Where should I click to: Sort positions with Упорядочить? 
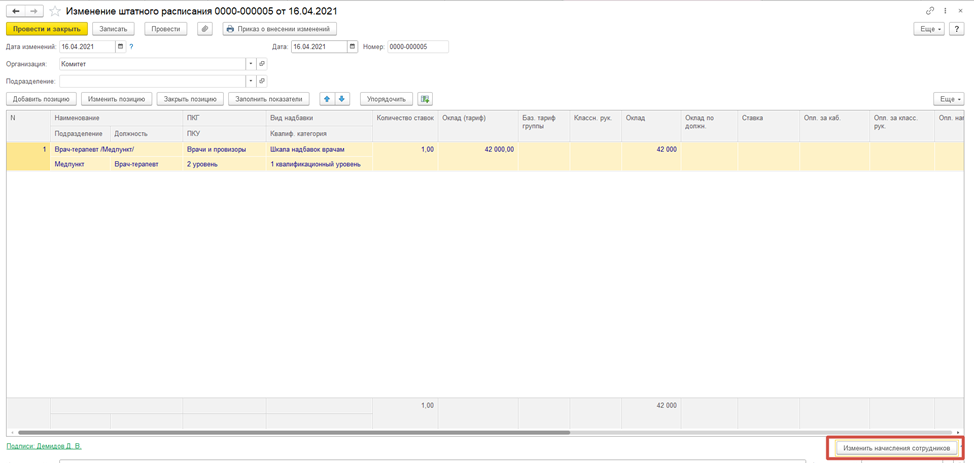[x=386, y=99]
